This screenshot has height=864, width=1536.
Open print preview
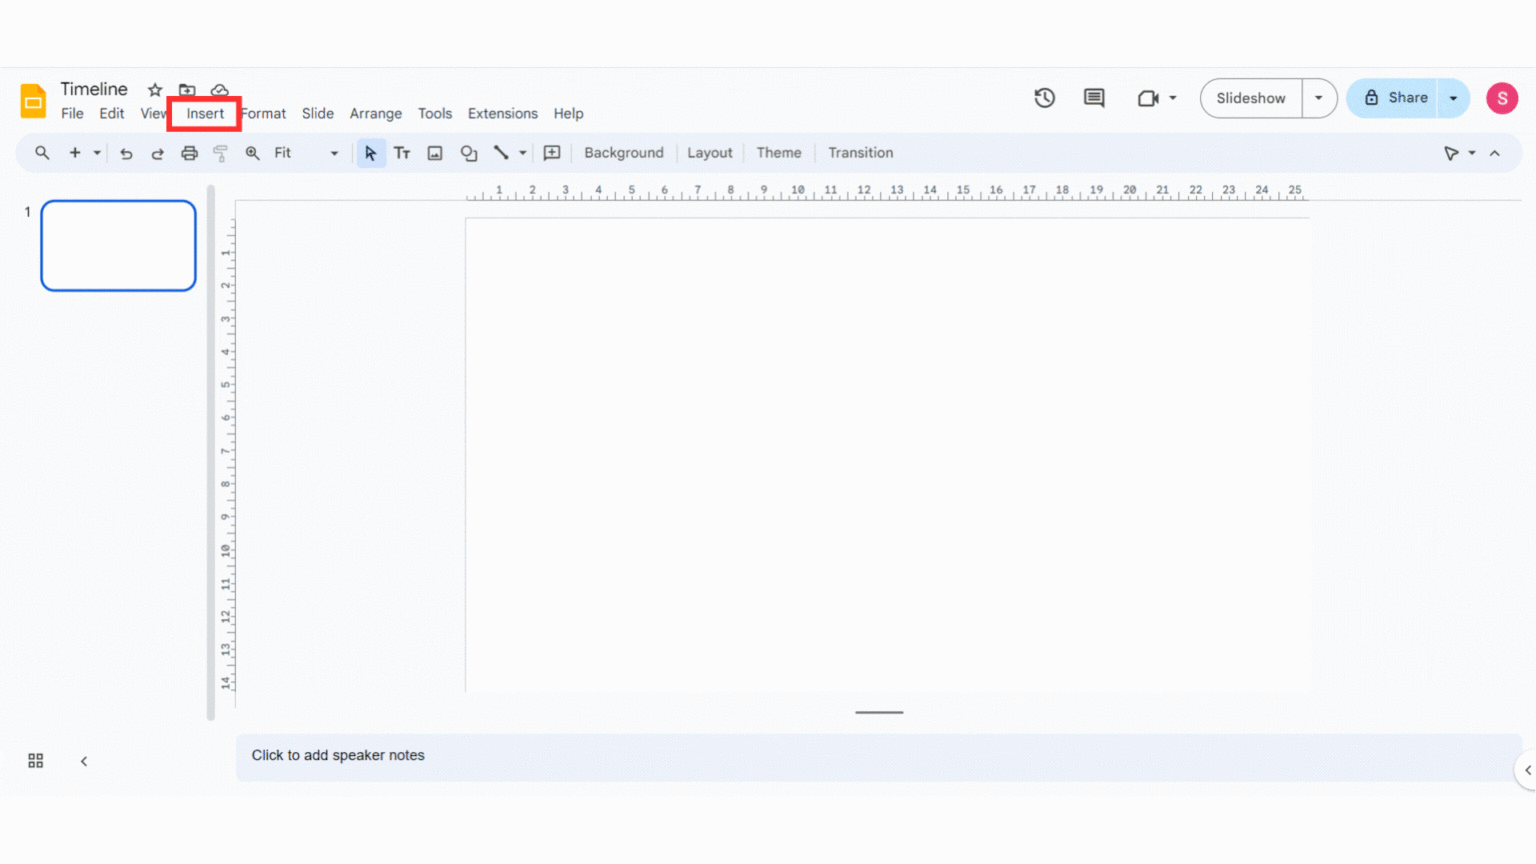(x=189, y=152)
